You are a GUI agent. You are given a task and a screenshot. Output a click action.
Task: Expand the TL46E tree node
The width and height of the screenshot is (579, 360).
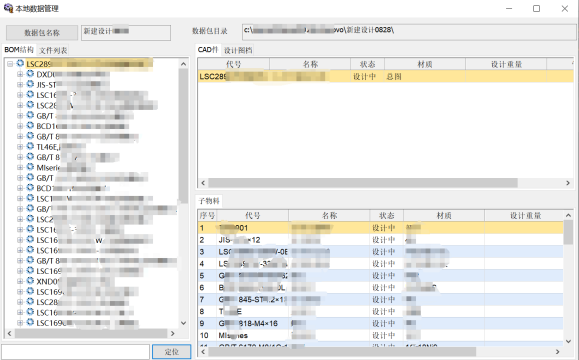pos(20,147)
